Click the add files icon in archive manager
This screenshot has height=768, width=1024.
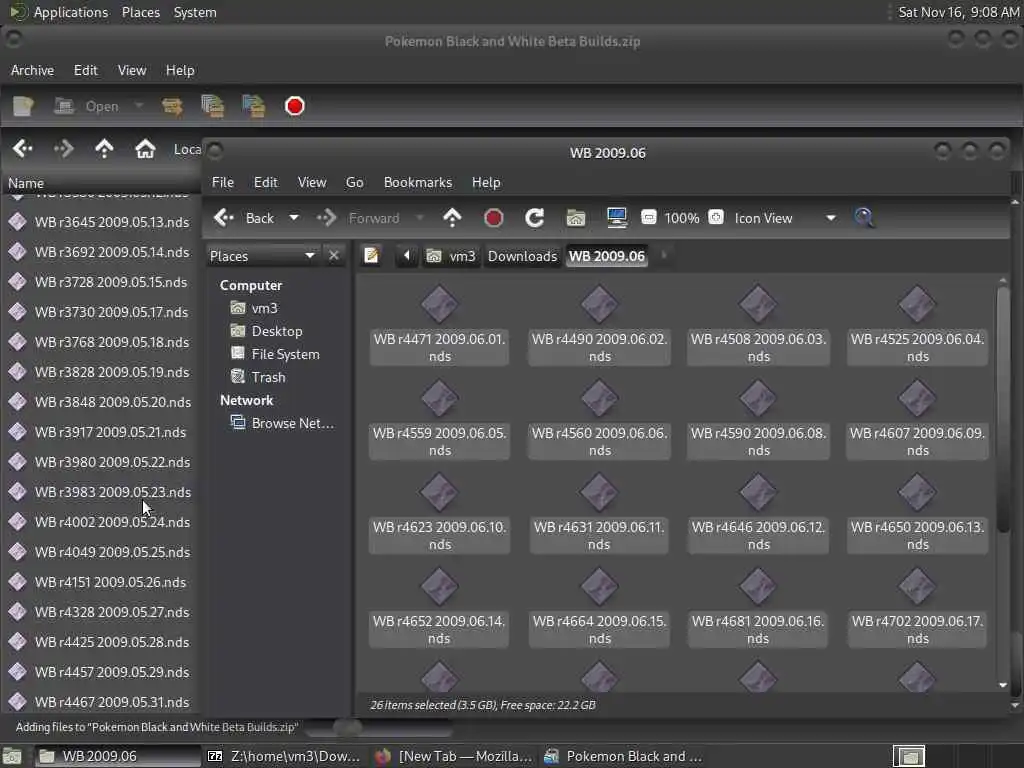[213, 106]
